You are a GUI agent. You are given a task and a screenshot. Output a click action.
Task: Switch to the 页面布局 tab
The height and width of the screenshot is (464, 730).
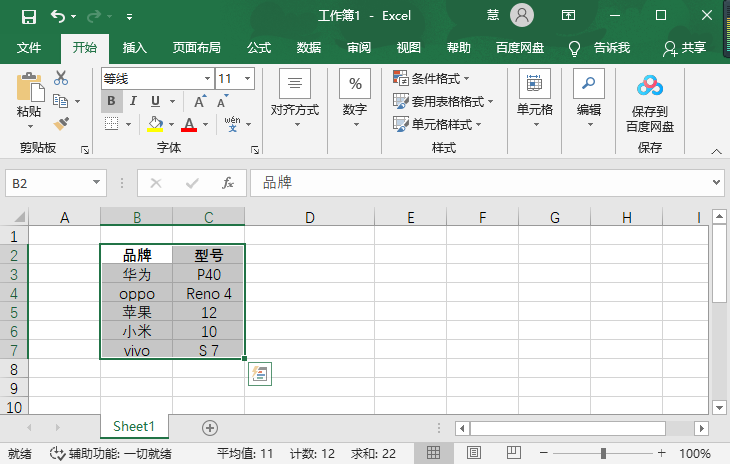tap(196, 47)
